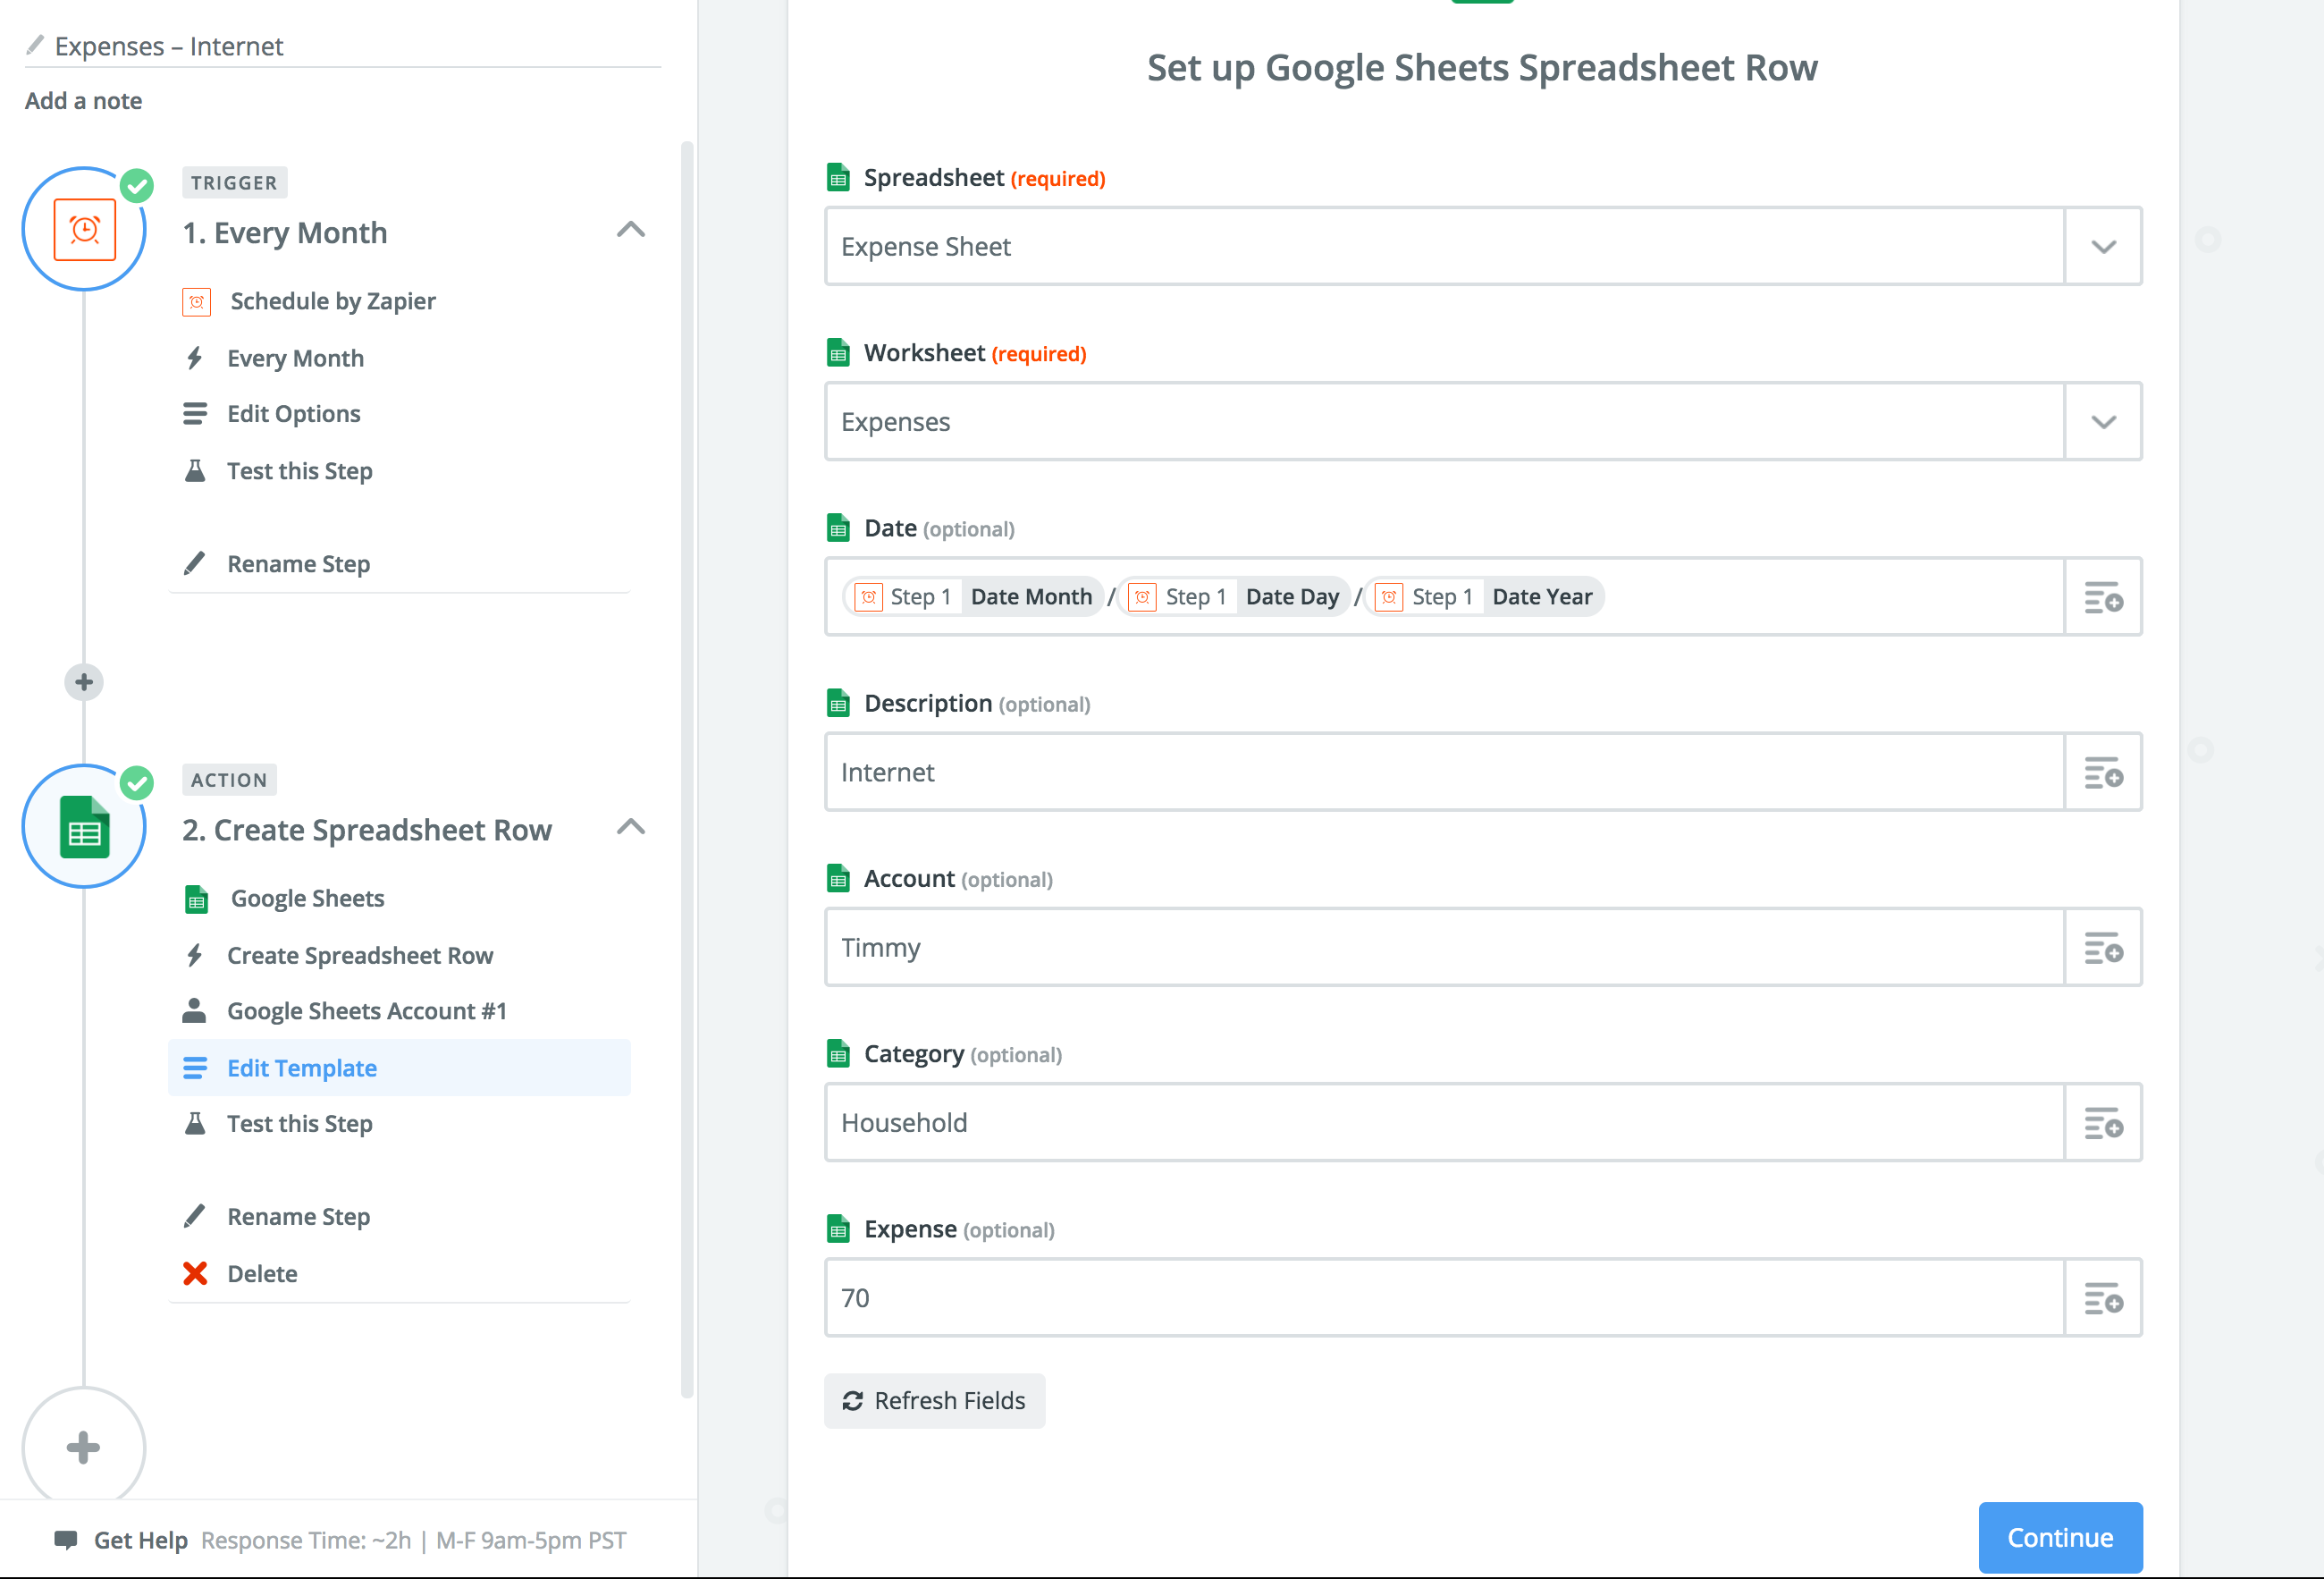Click the alarm clock trigger icon for Every Month
The height and width of the screenshot is (1579, 2324).
point(84,229)
